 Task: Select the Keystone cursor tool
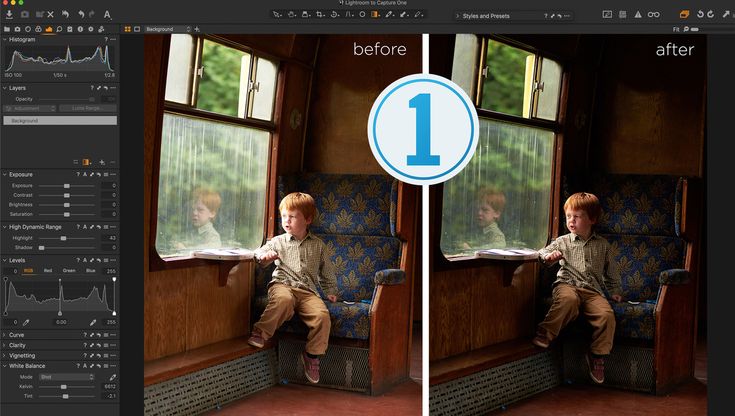[x=349, y=15]
